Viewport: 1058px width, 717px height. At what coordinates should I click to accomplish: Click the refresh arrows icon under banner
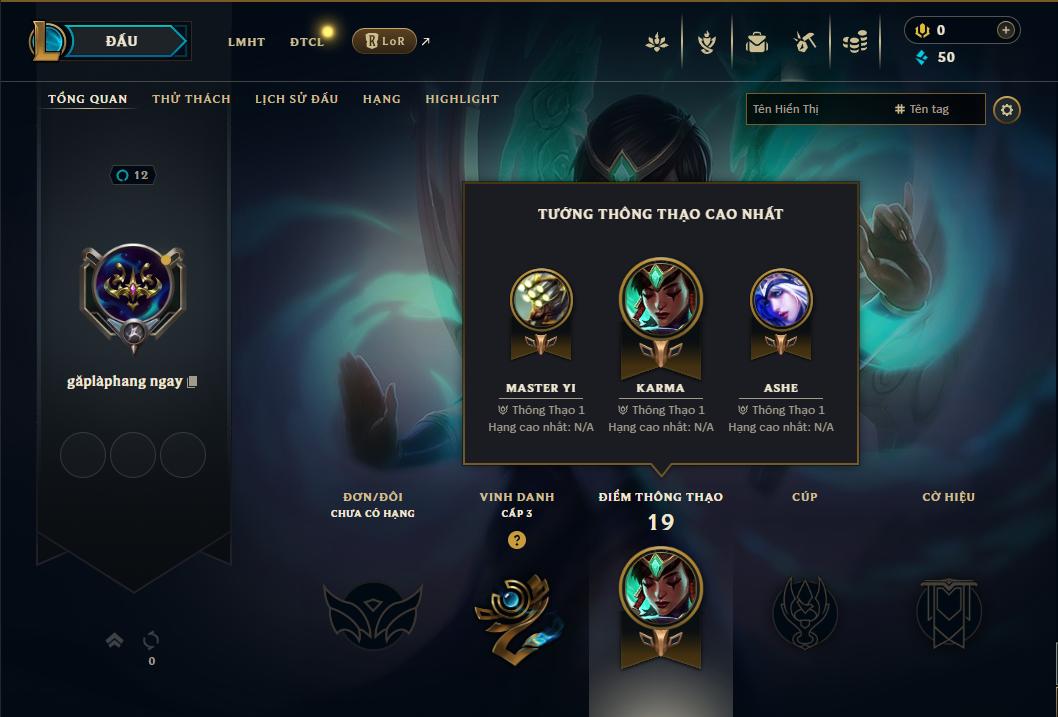151,640
